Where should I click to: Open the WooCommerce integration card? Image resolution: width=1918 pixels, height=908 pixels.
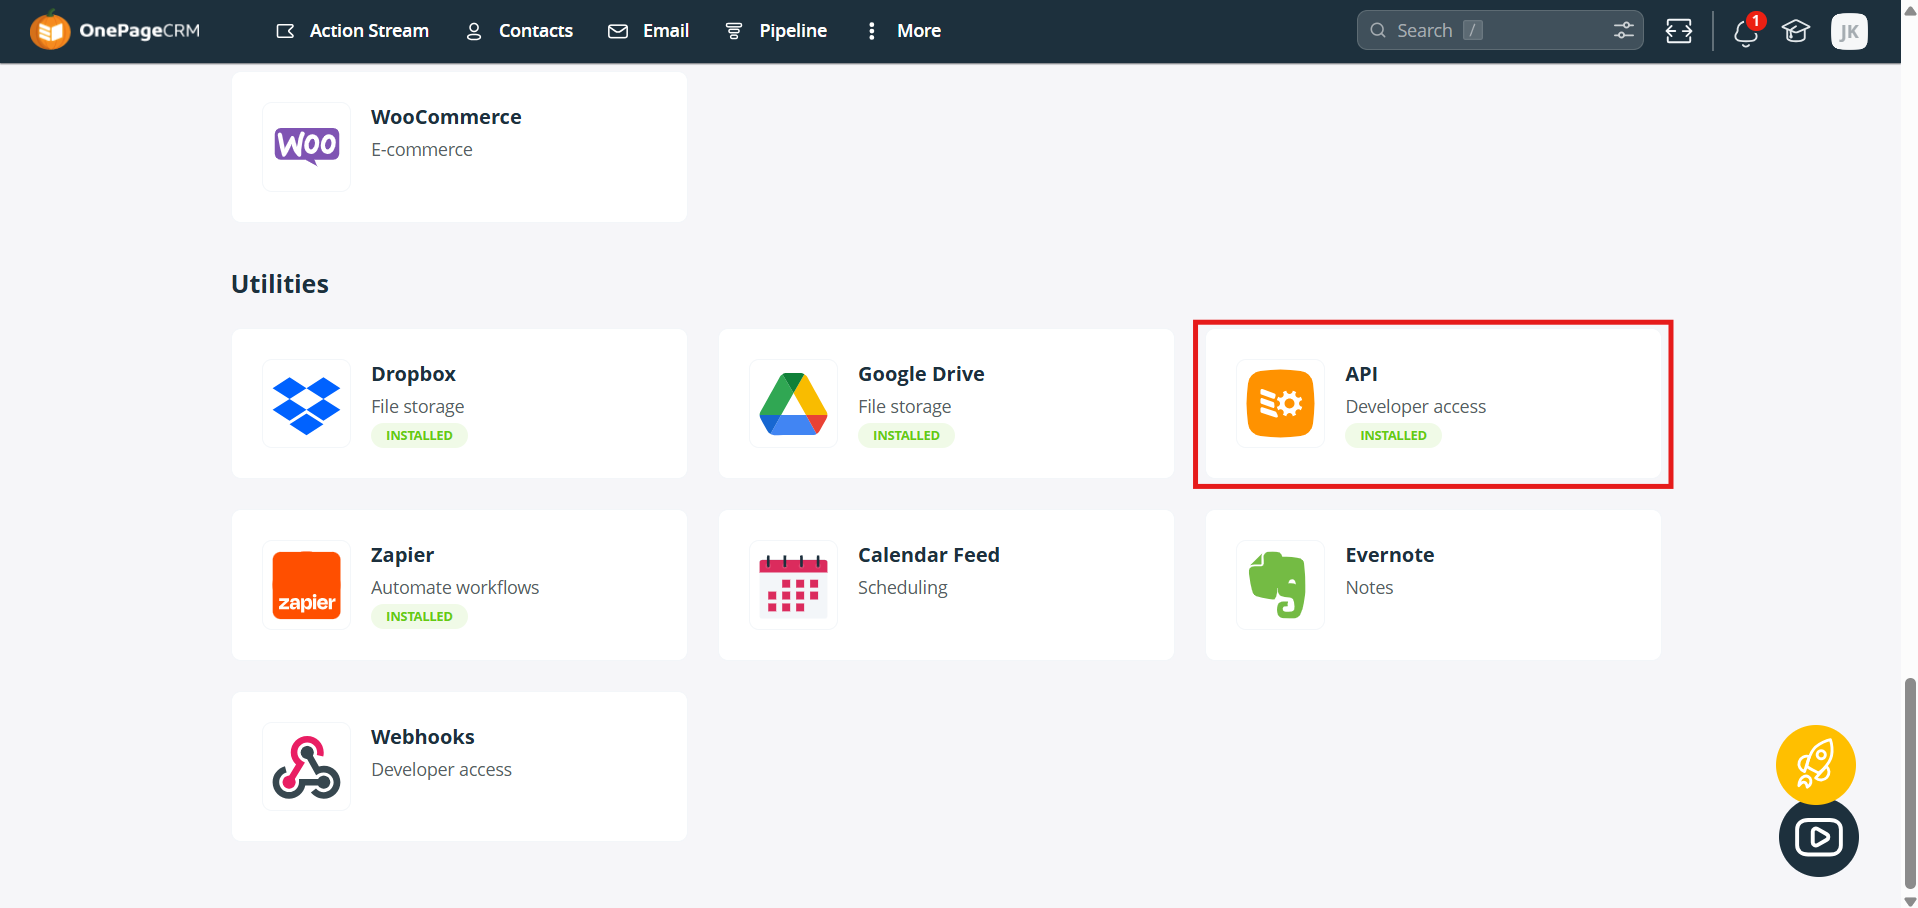coord(459,147)
